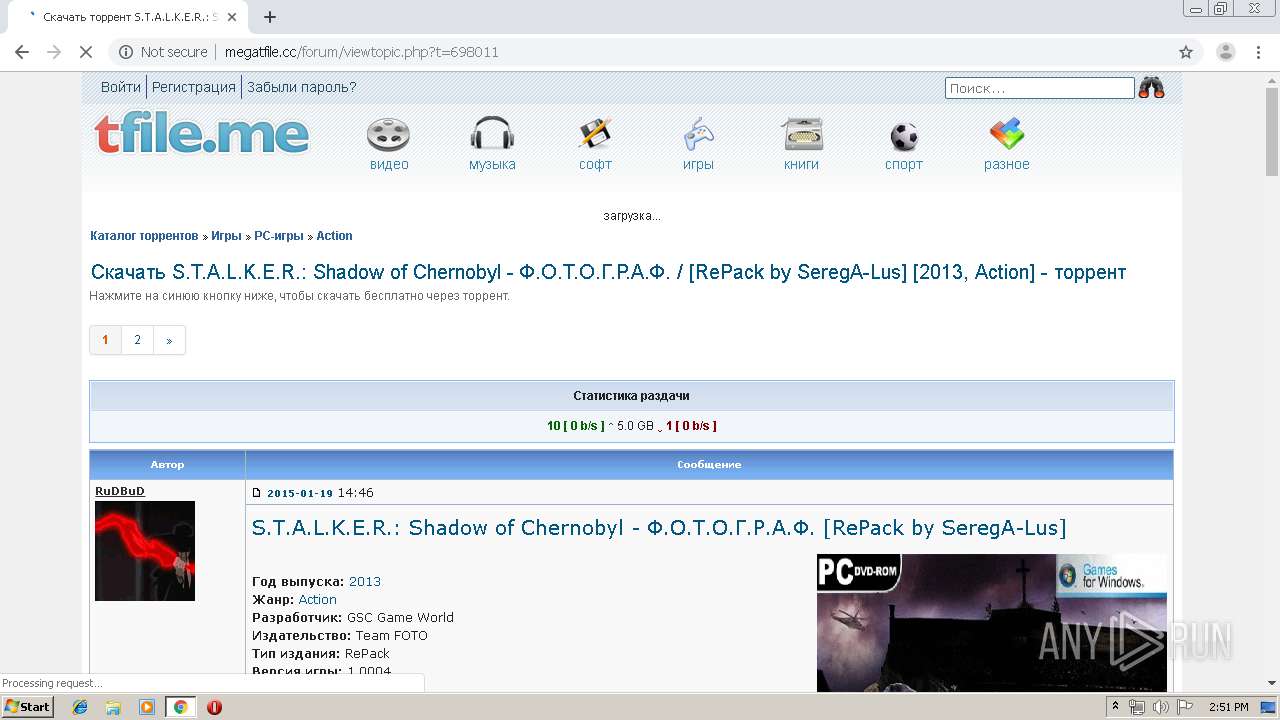Image resolution: width=1280 pixels, height=720 pixels.
Task: Bookmark this page with star icon
Action: tap(1186, 52)
